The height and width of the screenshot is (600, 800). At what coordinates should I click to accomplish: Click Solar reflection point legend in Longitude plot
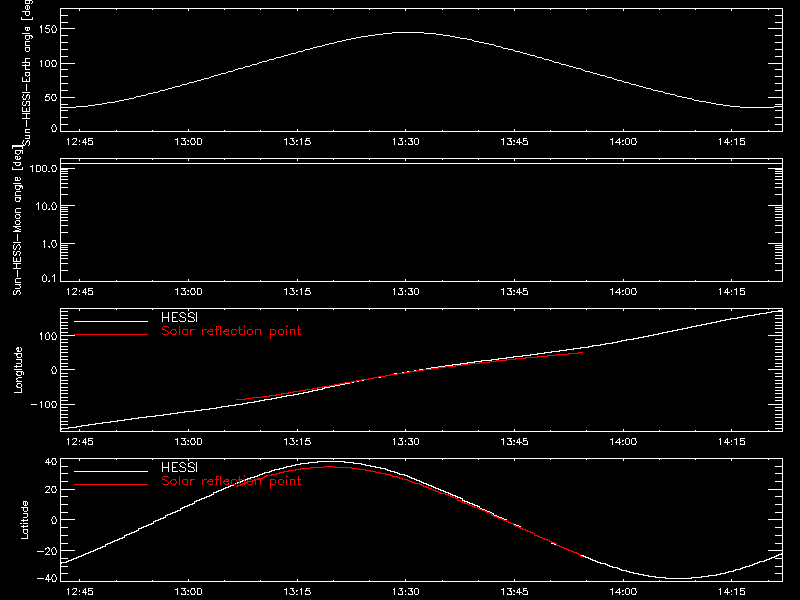click(231, 331)
